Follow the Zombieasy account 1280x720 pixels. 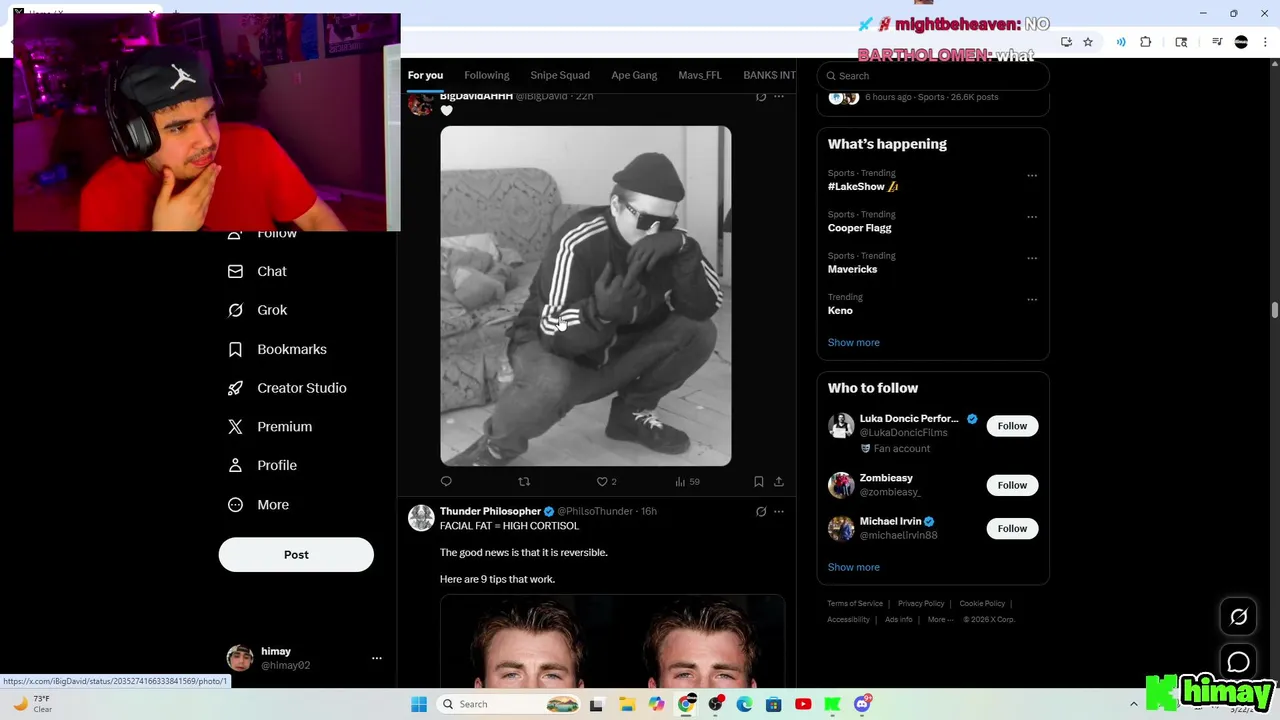(1012, 485)
